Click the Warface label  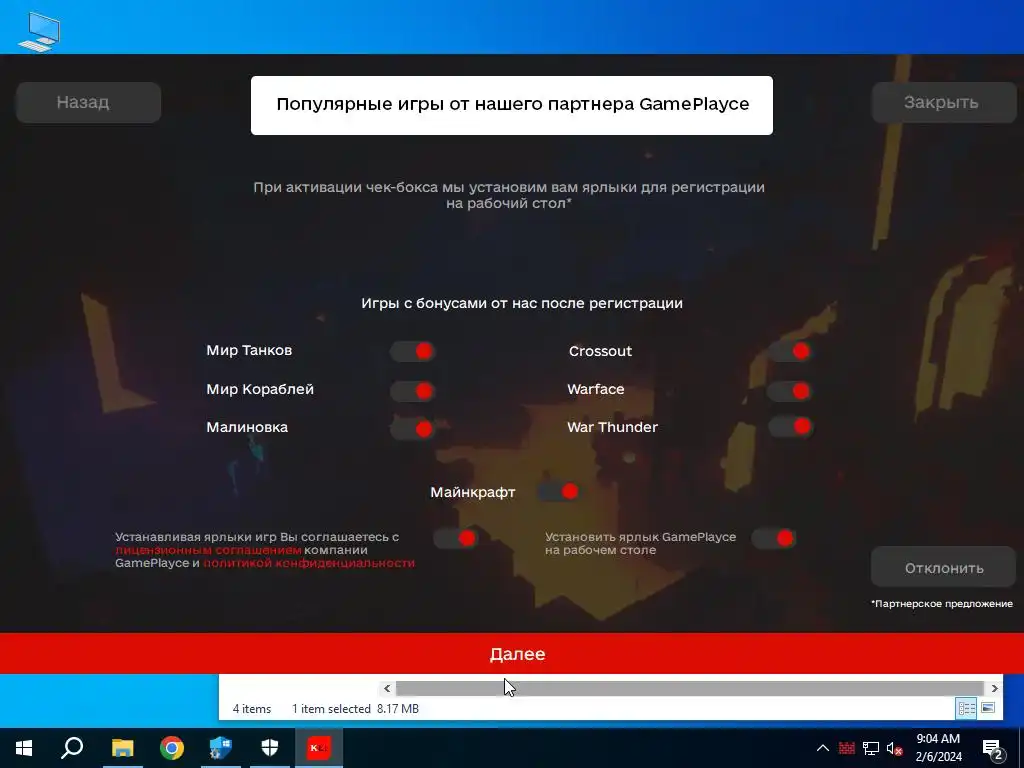point(596,389)
